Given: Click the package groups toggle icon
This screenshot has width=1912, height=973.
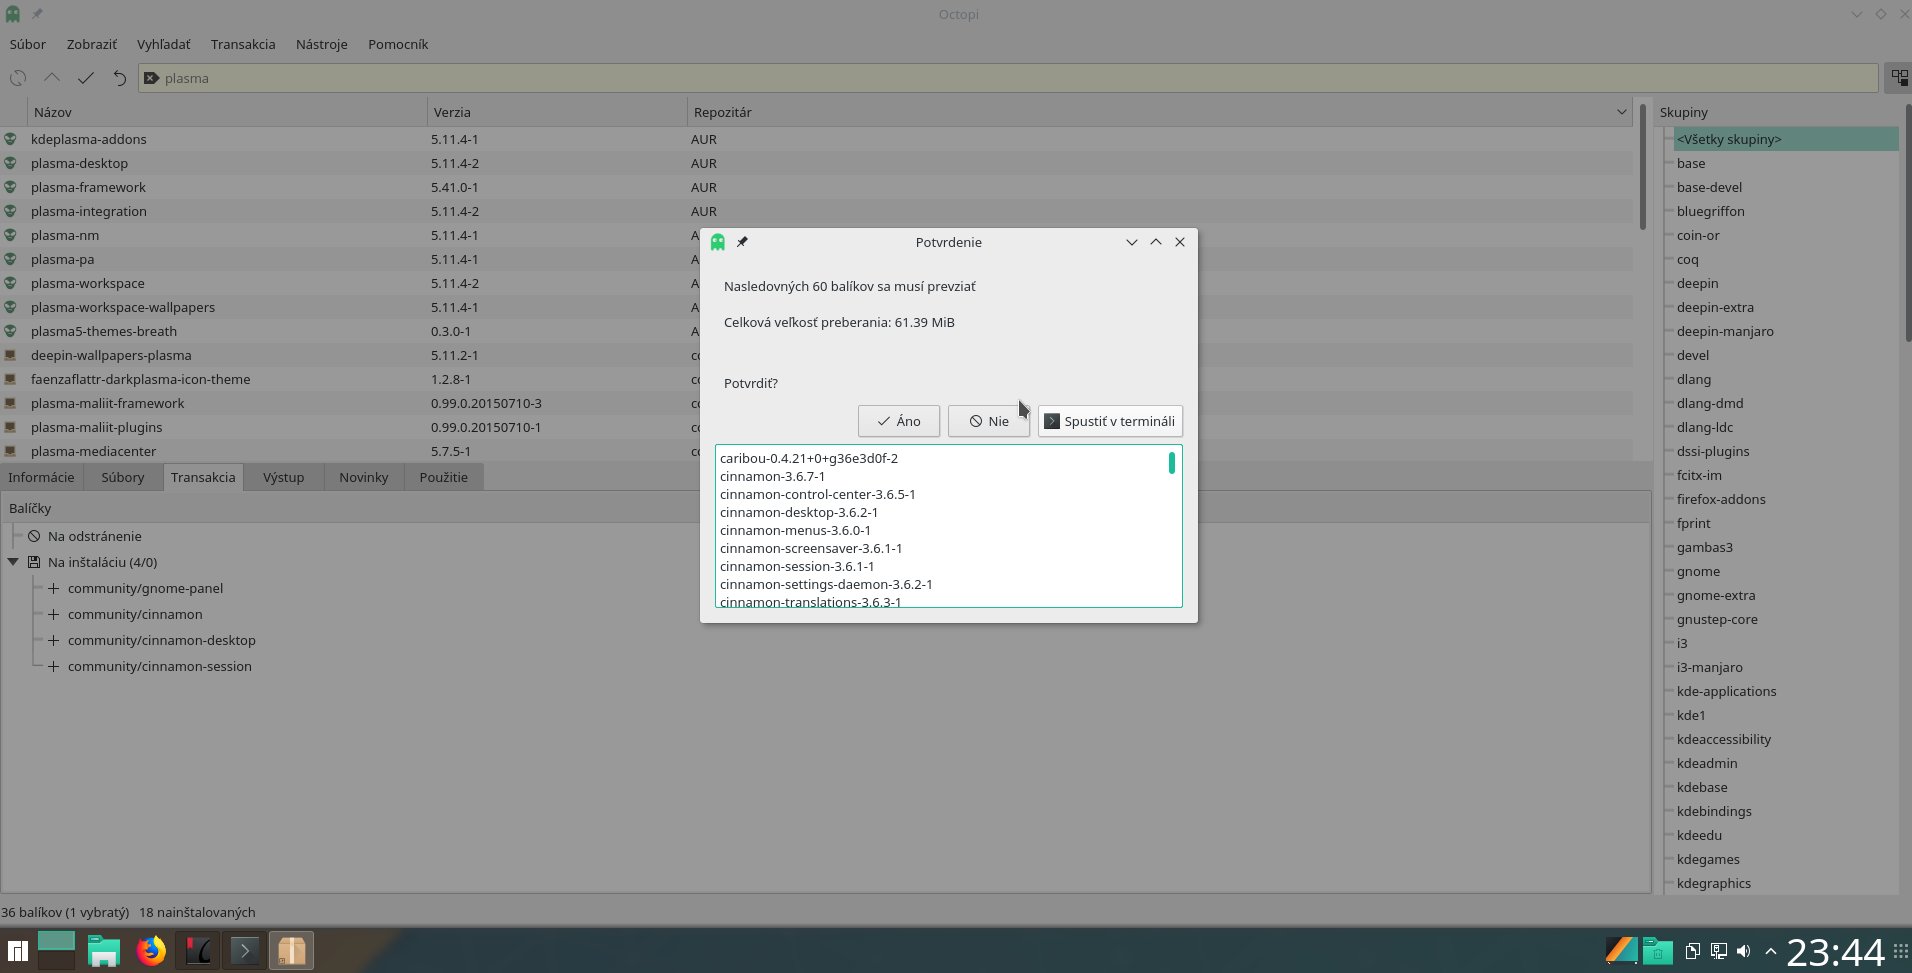Looking at the screenshot, I should click(1898, 78).
